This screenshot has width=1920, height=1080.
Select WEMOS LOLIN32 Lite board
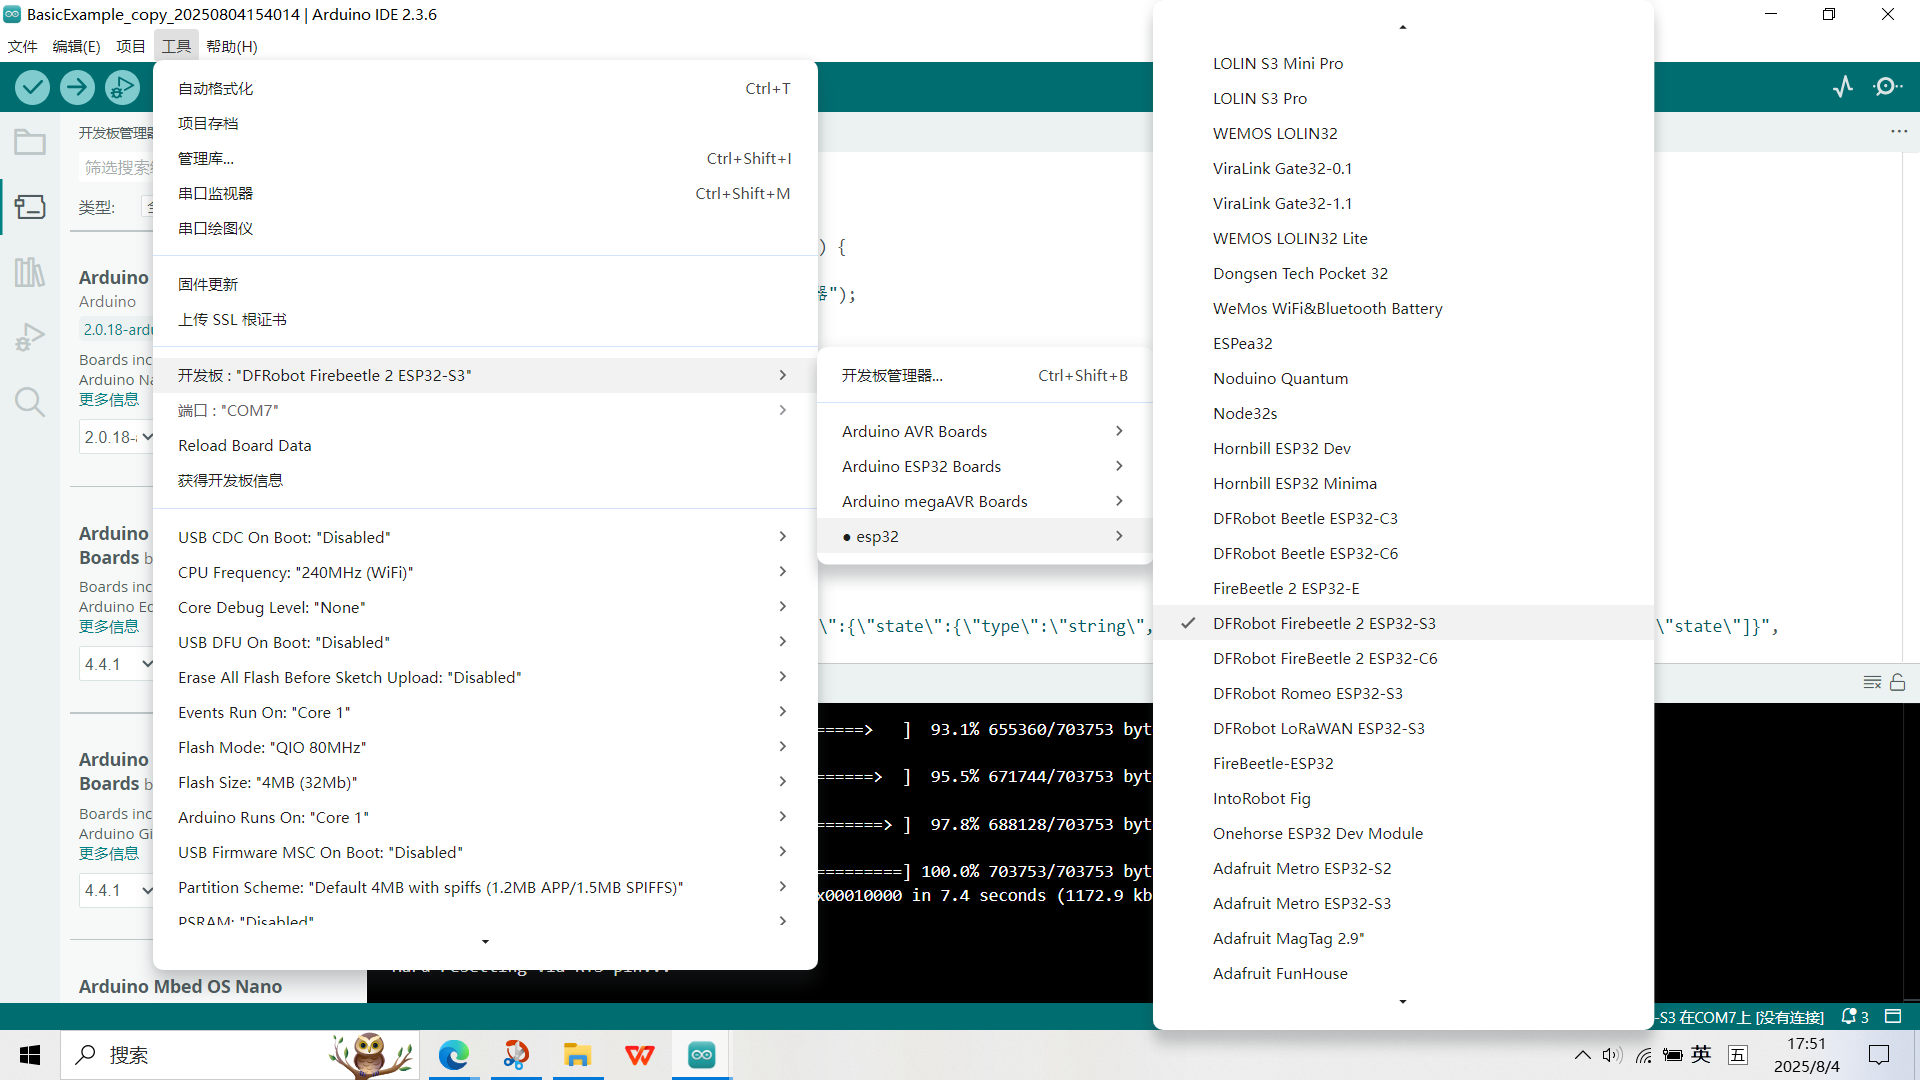(x=1403, y=238)
